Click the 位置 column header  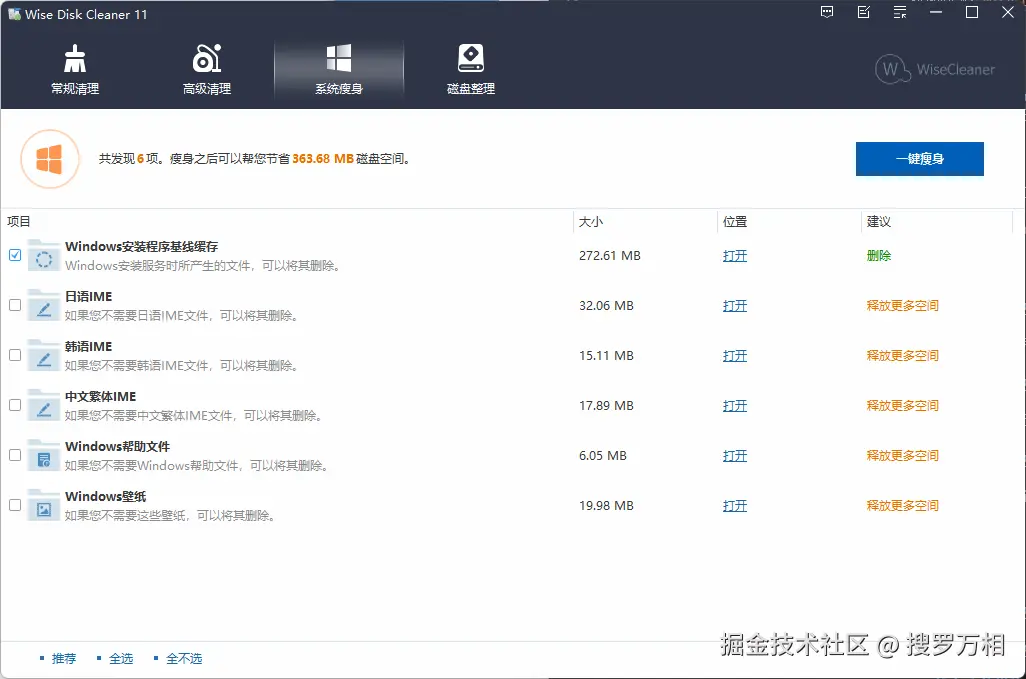735,222
